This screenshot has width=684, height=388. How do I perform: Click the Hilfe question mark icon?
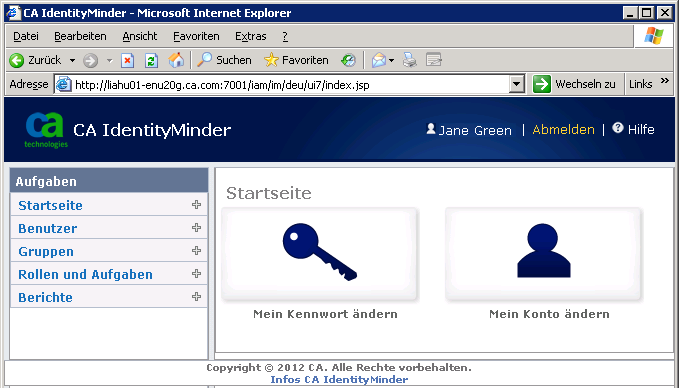click(618, 128)
